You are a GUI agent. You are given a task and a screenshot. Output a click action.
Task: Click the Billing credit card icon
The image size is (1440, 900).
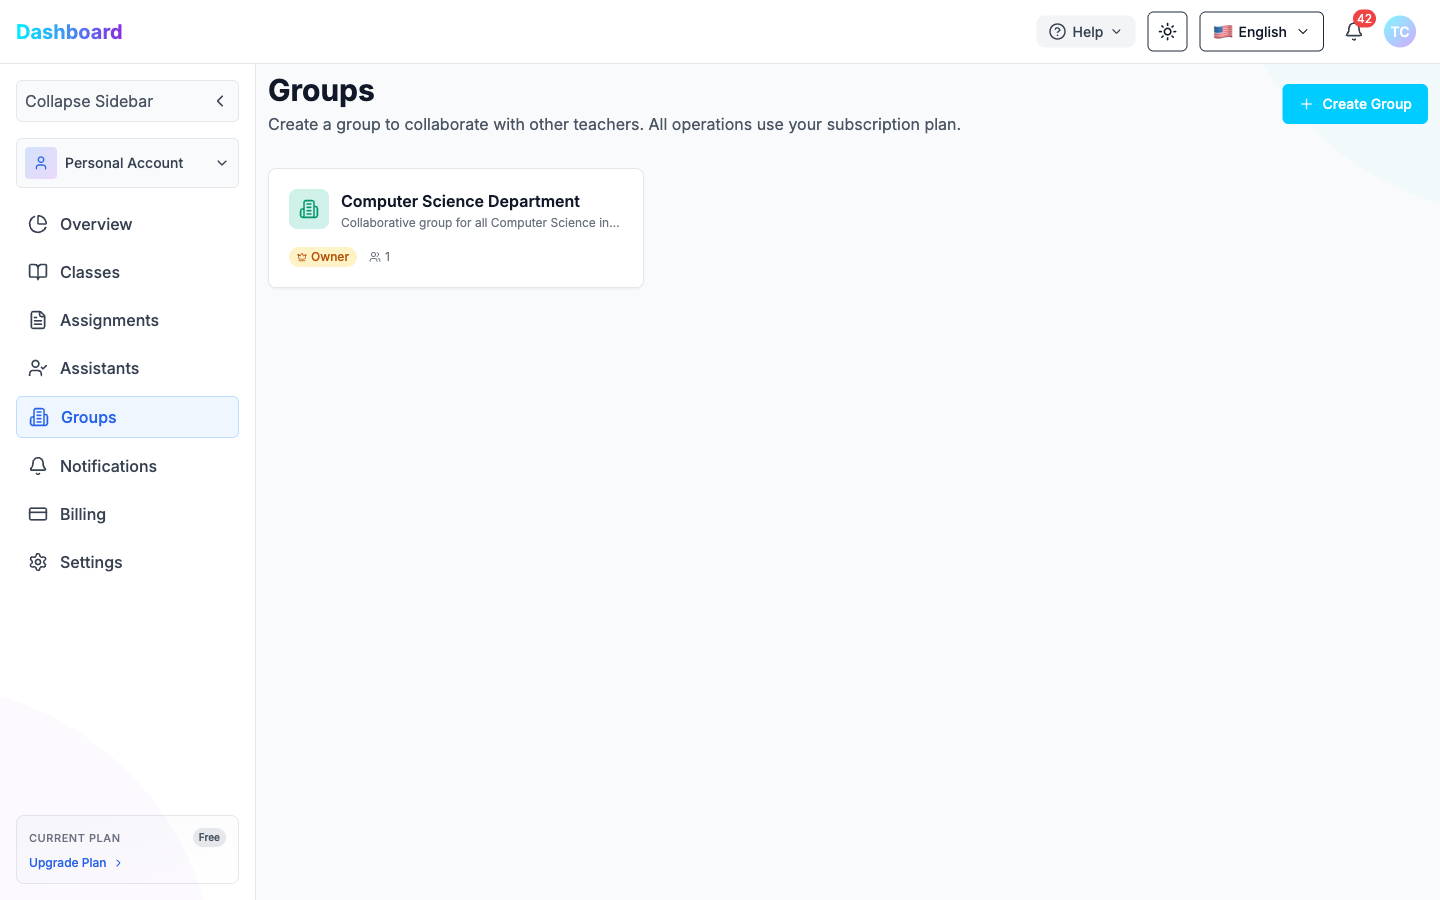pos(37,514)
